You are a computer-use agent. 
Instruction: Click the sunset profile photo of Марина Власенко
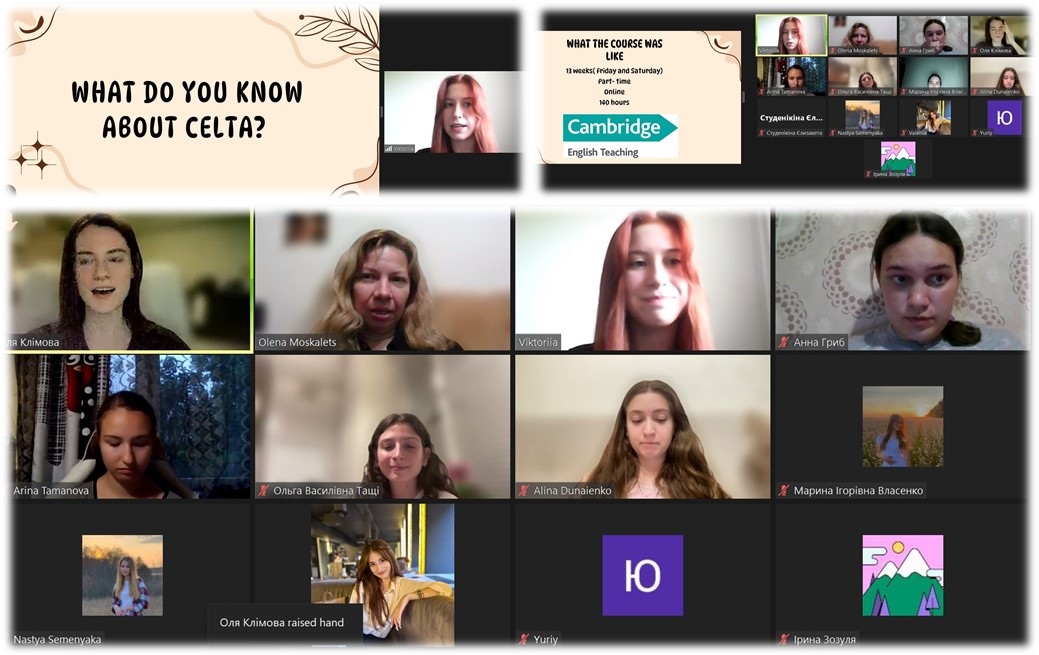coord(902,426)
